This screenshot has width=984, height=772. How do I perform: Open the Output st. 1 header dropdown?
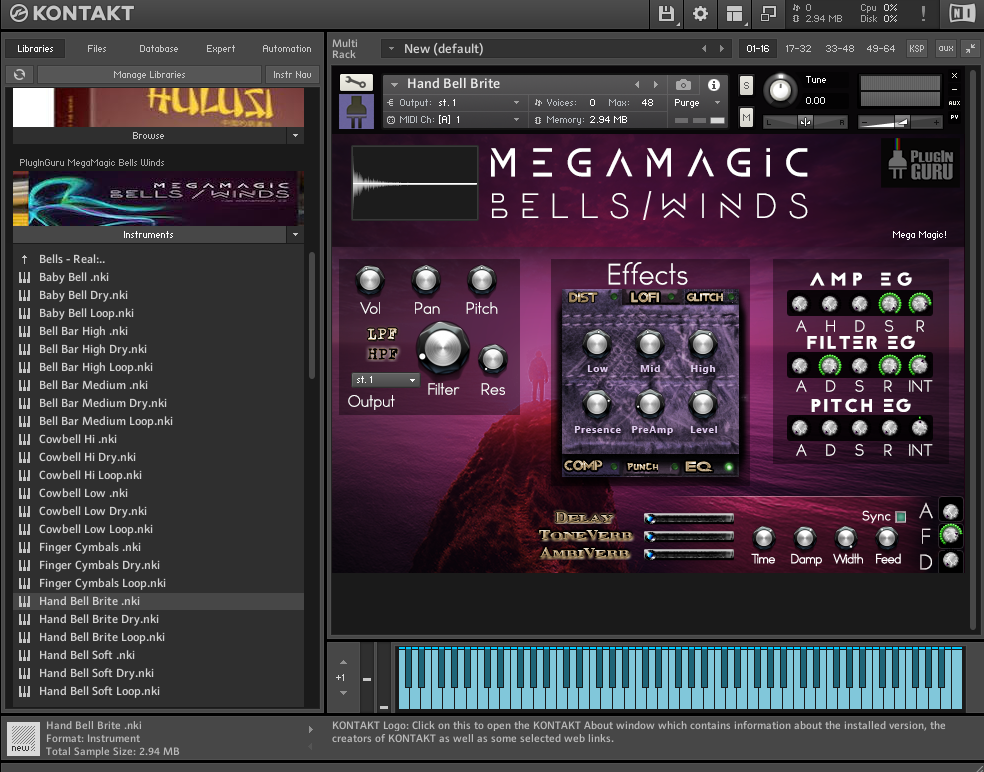(x=516, y=102)
